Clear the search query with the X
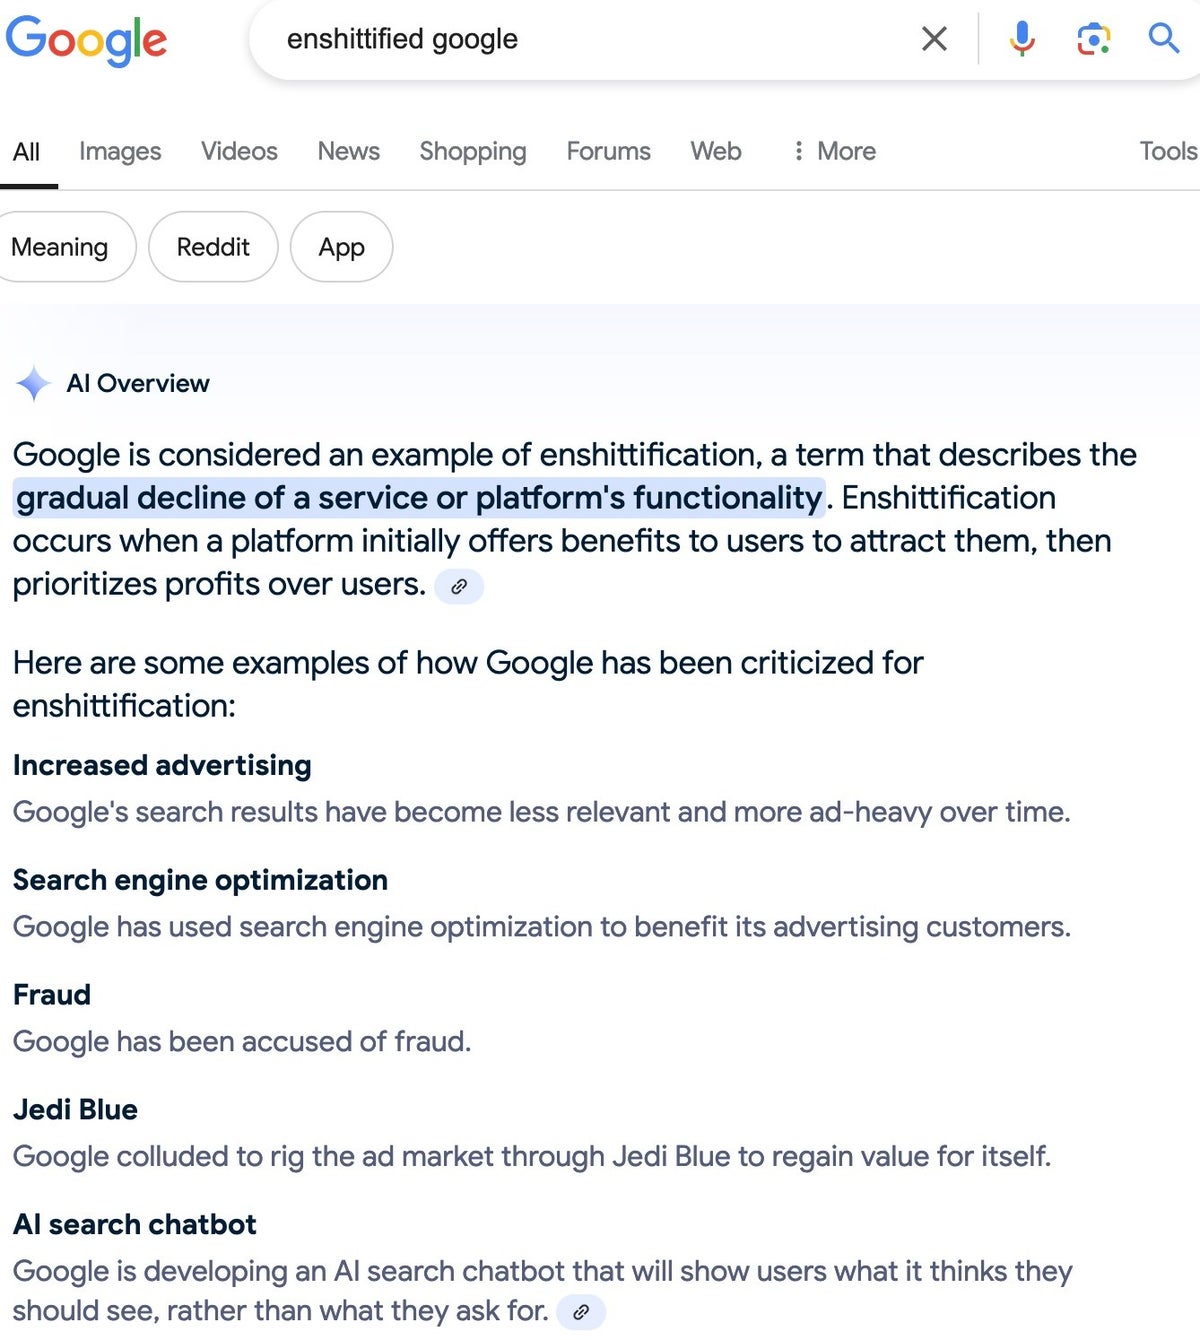 pos(934,39)
